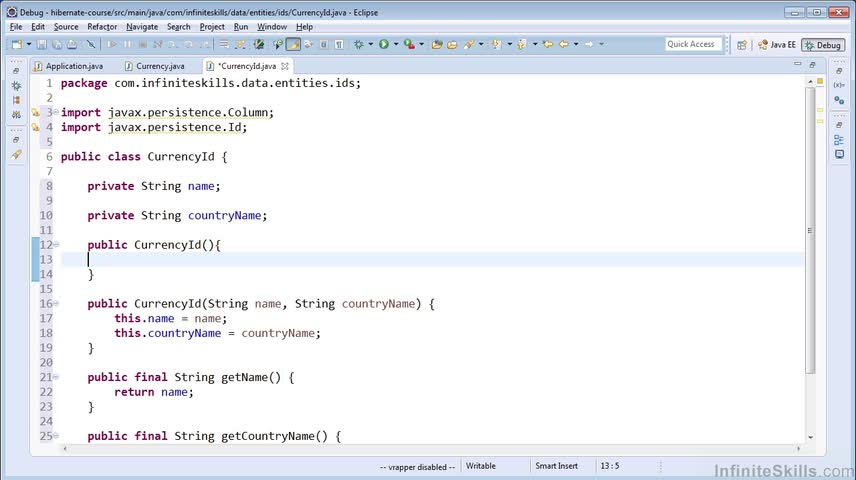Click the editor scroll down arrow

click(810, 437)
